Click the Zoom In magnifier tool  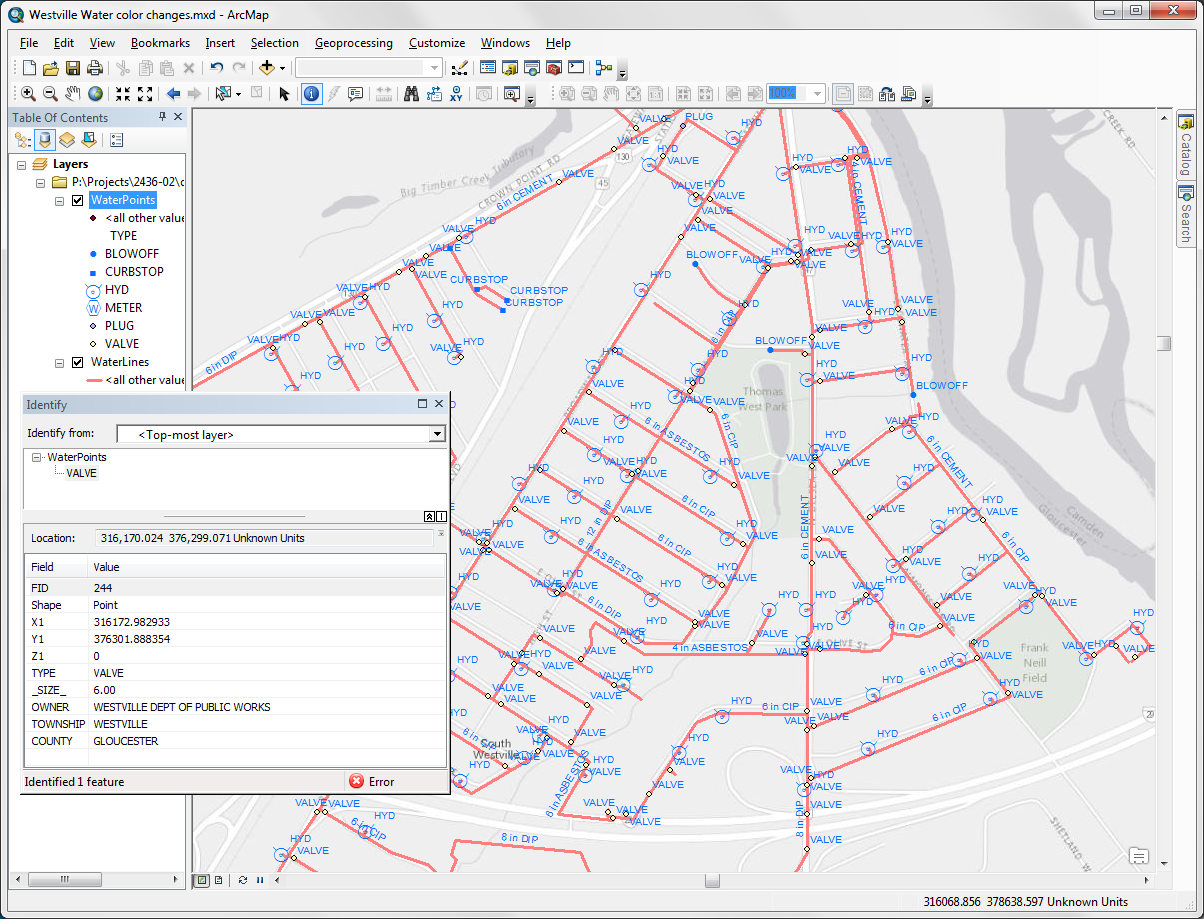click(x=28, y=94)
